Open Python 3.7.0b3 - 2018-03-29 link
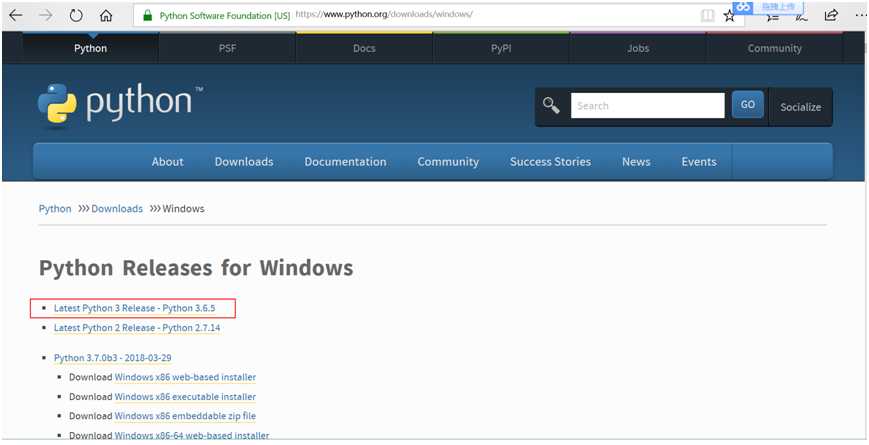Screen dimensions: 869x445 point(113,358)
